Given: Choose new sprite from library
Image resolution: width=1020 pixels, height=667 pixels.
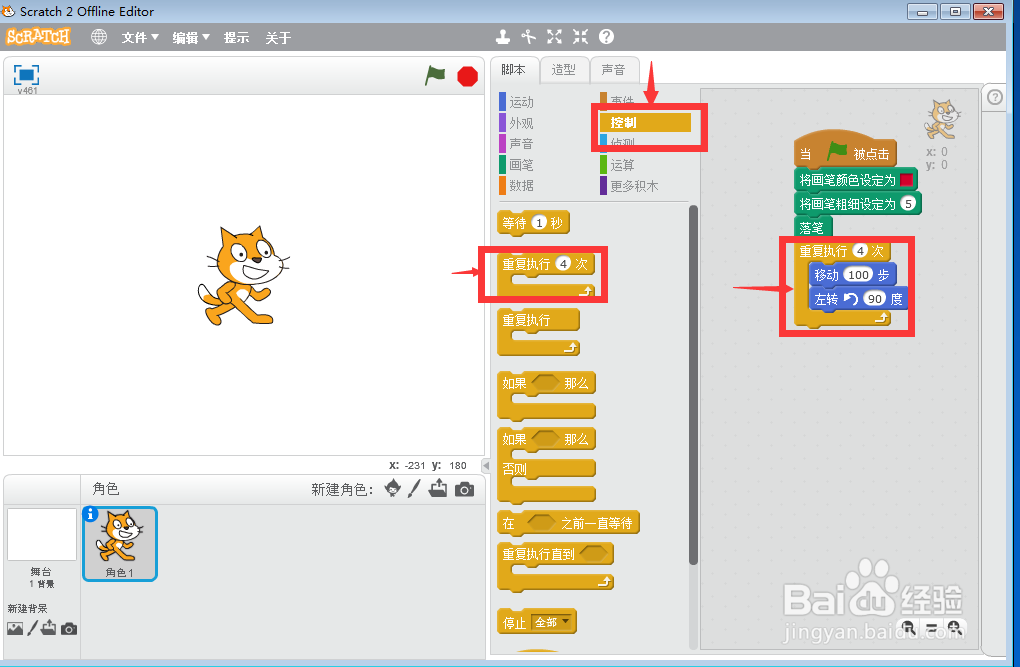Looking at the screenshot, I should 392,489.
